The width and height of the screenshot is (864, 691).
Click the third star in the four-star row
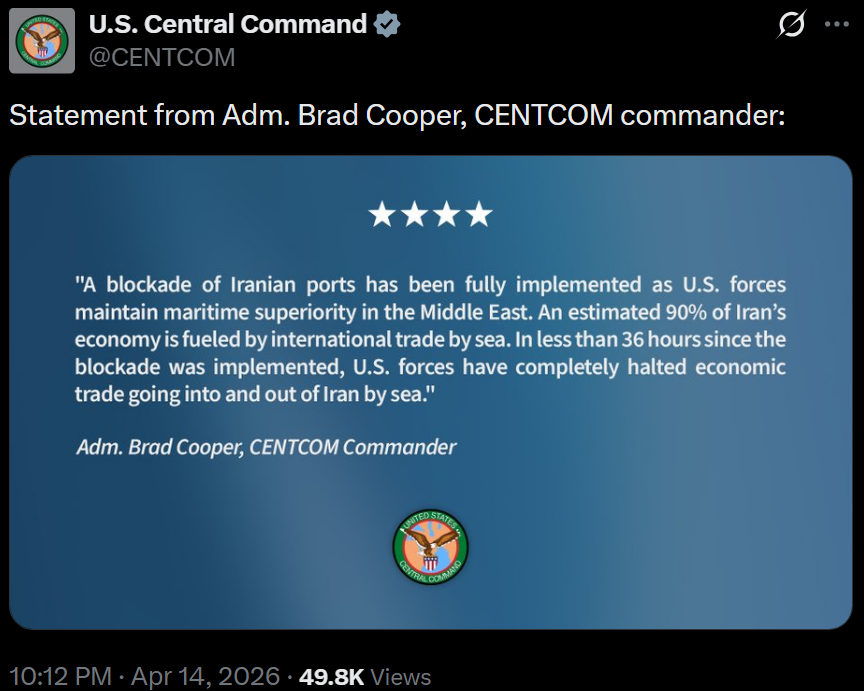click(x=446, y=214)
